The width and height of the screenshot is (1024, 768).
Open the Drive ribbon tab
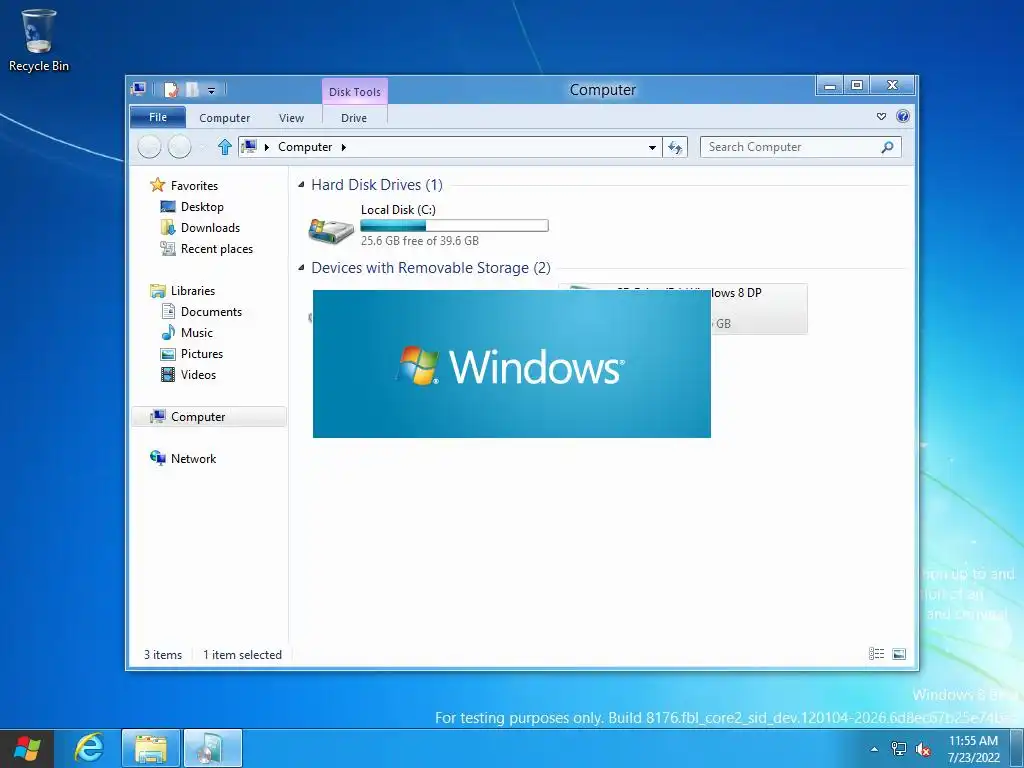point(354,118)
